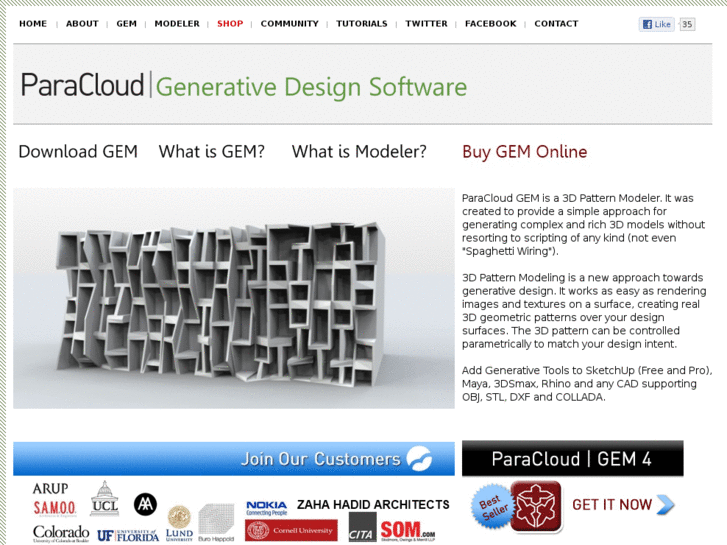The width and height of the screenshot is (727, 545).
Task: Click the Facebook Like button
Action: 657,24
